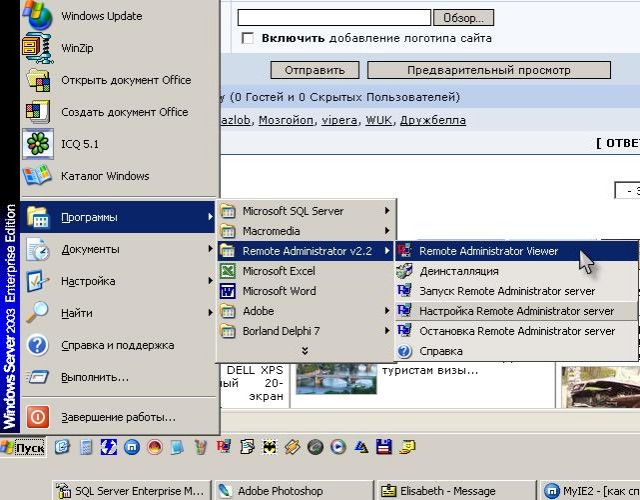Click blue lightning-arrow quick launch icon
640x500 pixels.
tap(109, 447)
